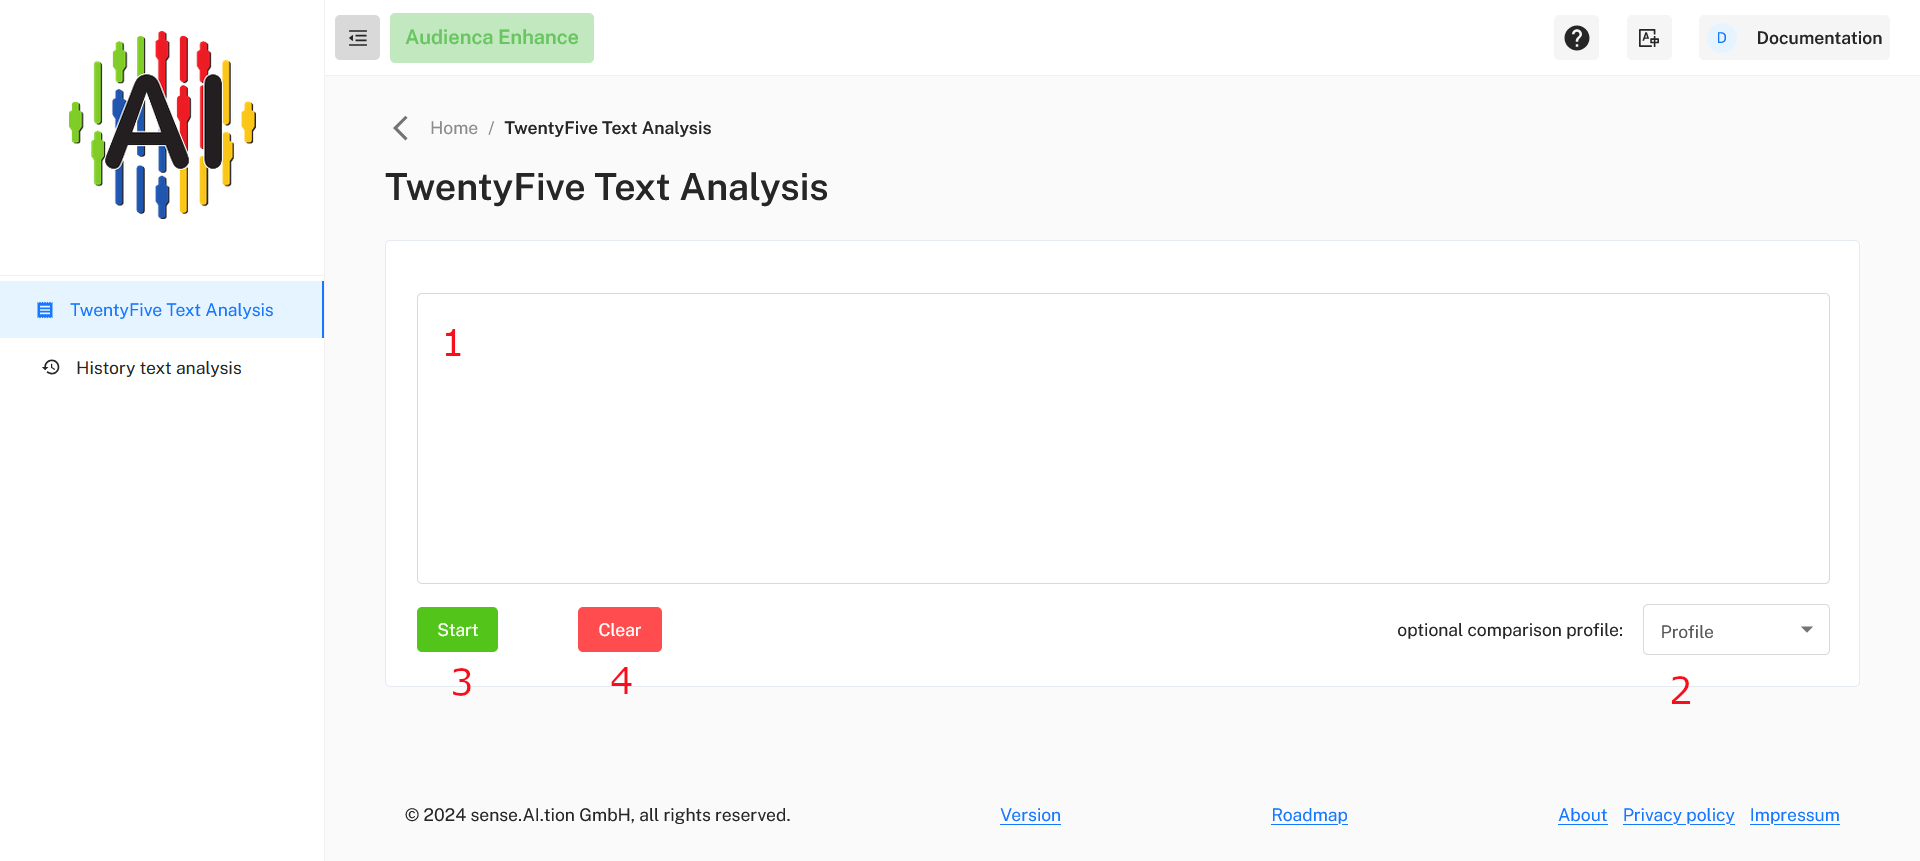This screenshot has height=861, width=1920.
Task: Open the help question mark icon
Action: coord(1576,37)
